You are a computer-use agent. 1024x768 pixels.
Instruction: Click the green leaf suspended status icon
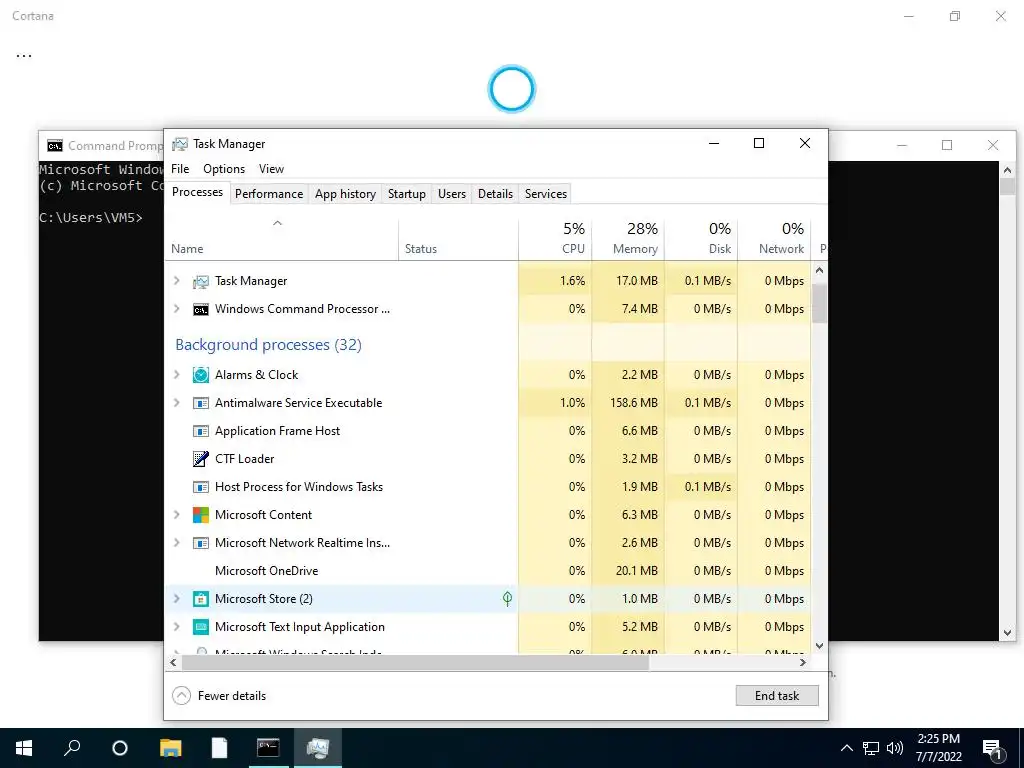tap(507, 598)
